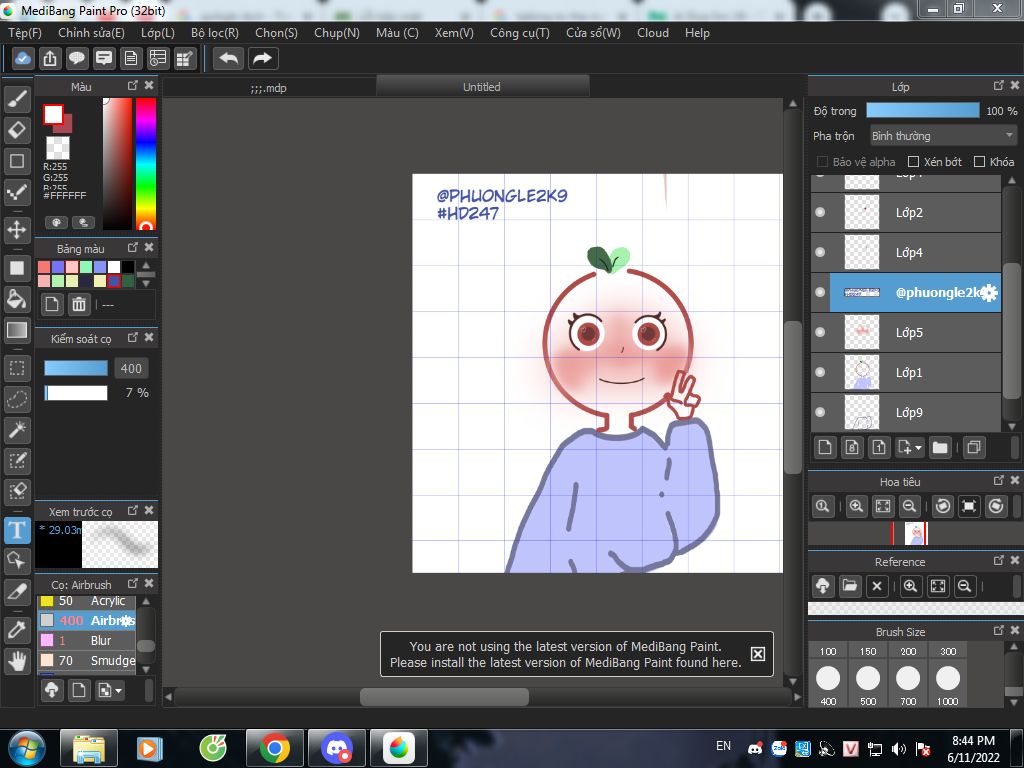Select the Blur brush in the list
Screen dimensions: 1024x768
[86, 641]
